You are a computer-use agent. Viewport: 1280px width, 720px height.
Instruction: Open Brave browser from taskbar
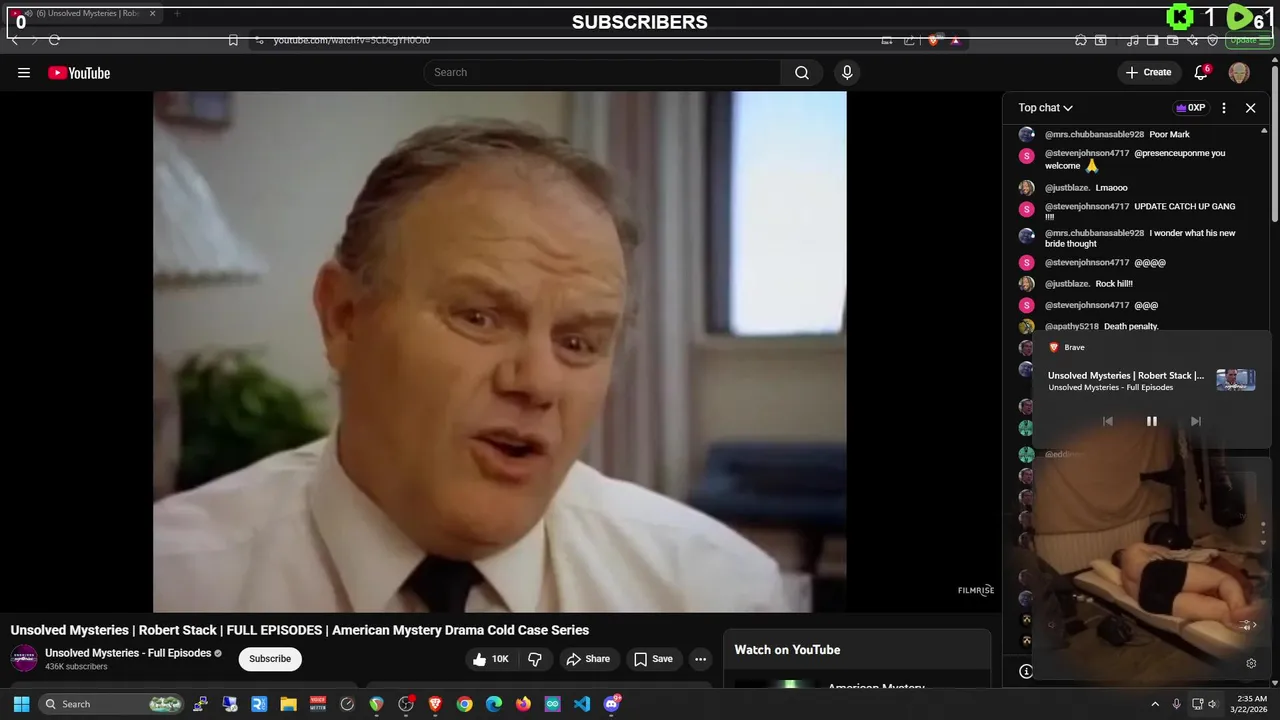tap(435, 704)
